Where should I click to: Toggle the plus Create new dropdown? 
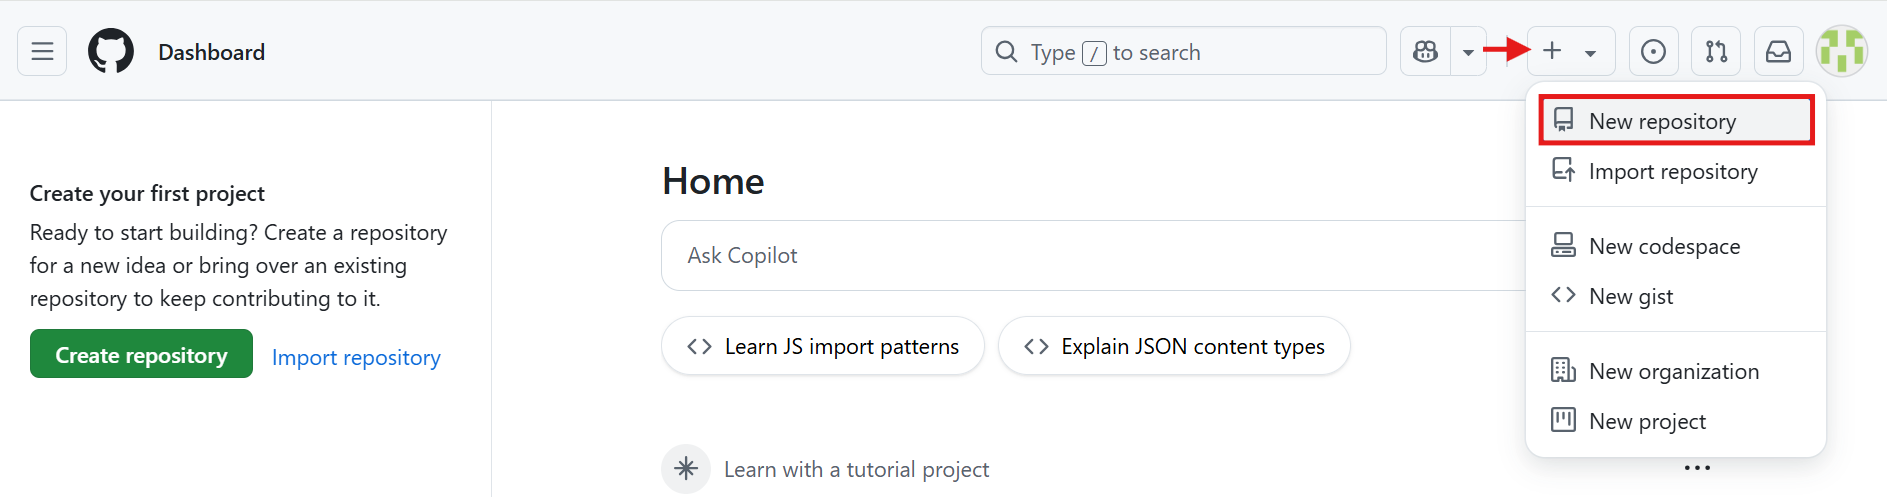click(1570, 51)
